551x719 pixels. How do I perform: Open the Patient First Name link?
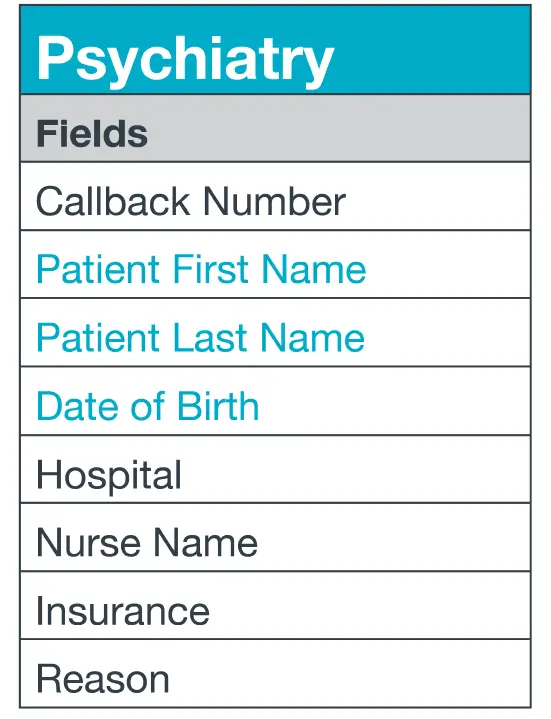click(201, 269)
